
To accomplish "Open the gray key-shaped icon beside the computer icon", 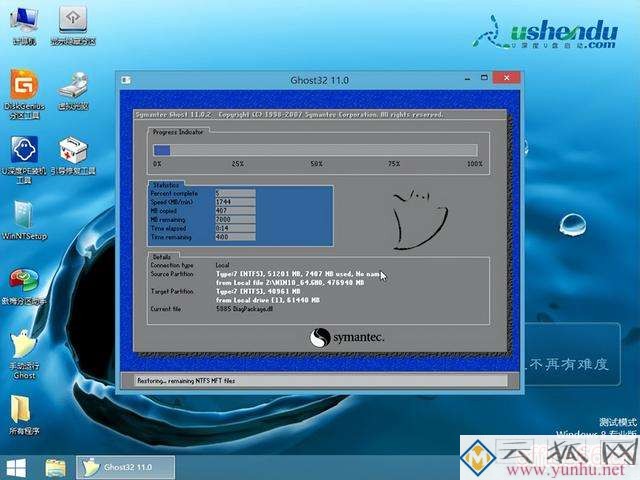I will (73, 24).
